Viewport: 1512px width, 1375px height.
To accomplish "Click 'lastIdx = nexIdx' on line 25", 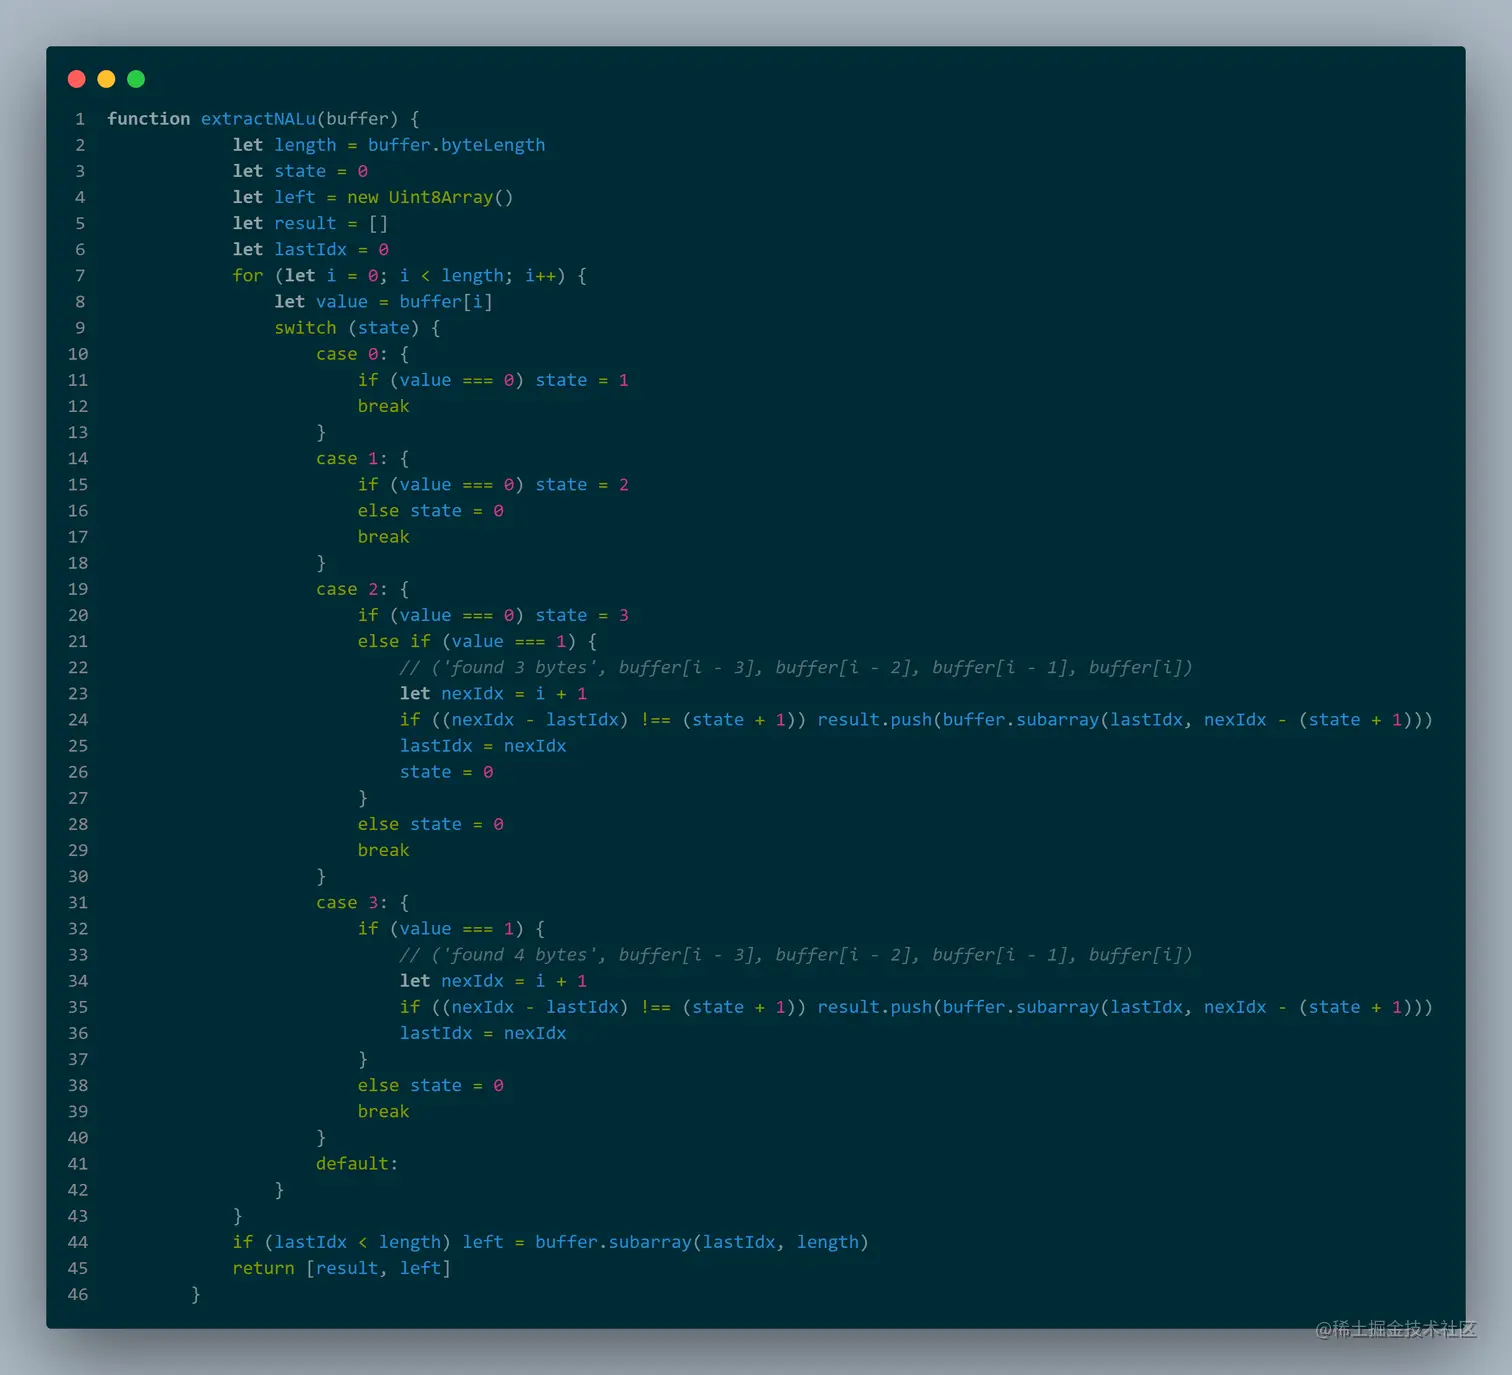I will [x=483, y=746].
